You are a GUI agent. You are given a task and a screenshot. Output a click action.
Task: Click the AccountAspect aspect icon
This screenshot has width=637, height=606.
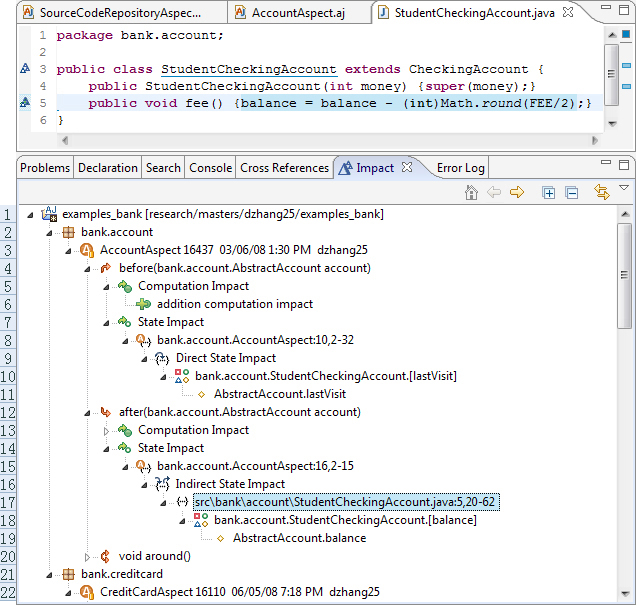coord(87,250)
